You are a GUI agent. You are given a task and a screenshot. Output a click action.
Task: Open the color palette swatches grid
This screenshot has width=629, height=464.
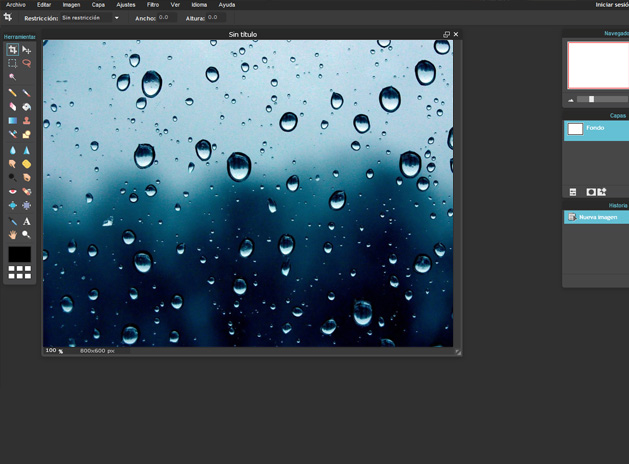point(20,272)
